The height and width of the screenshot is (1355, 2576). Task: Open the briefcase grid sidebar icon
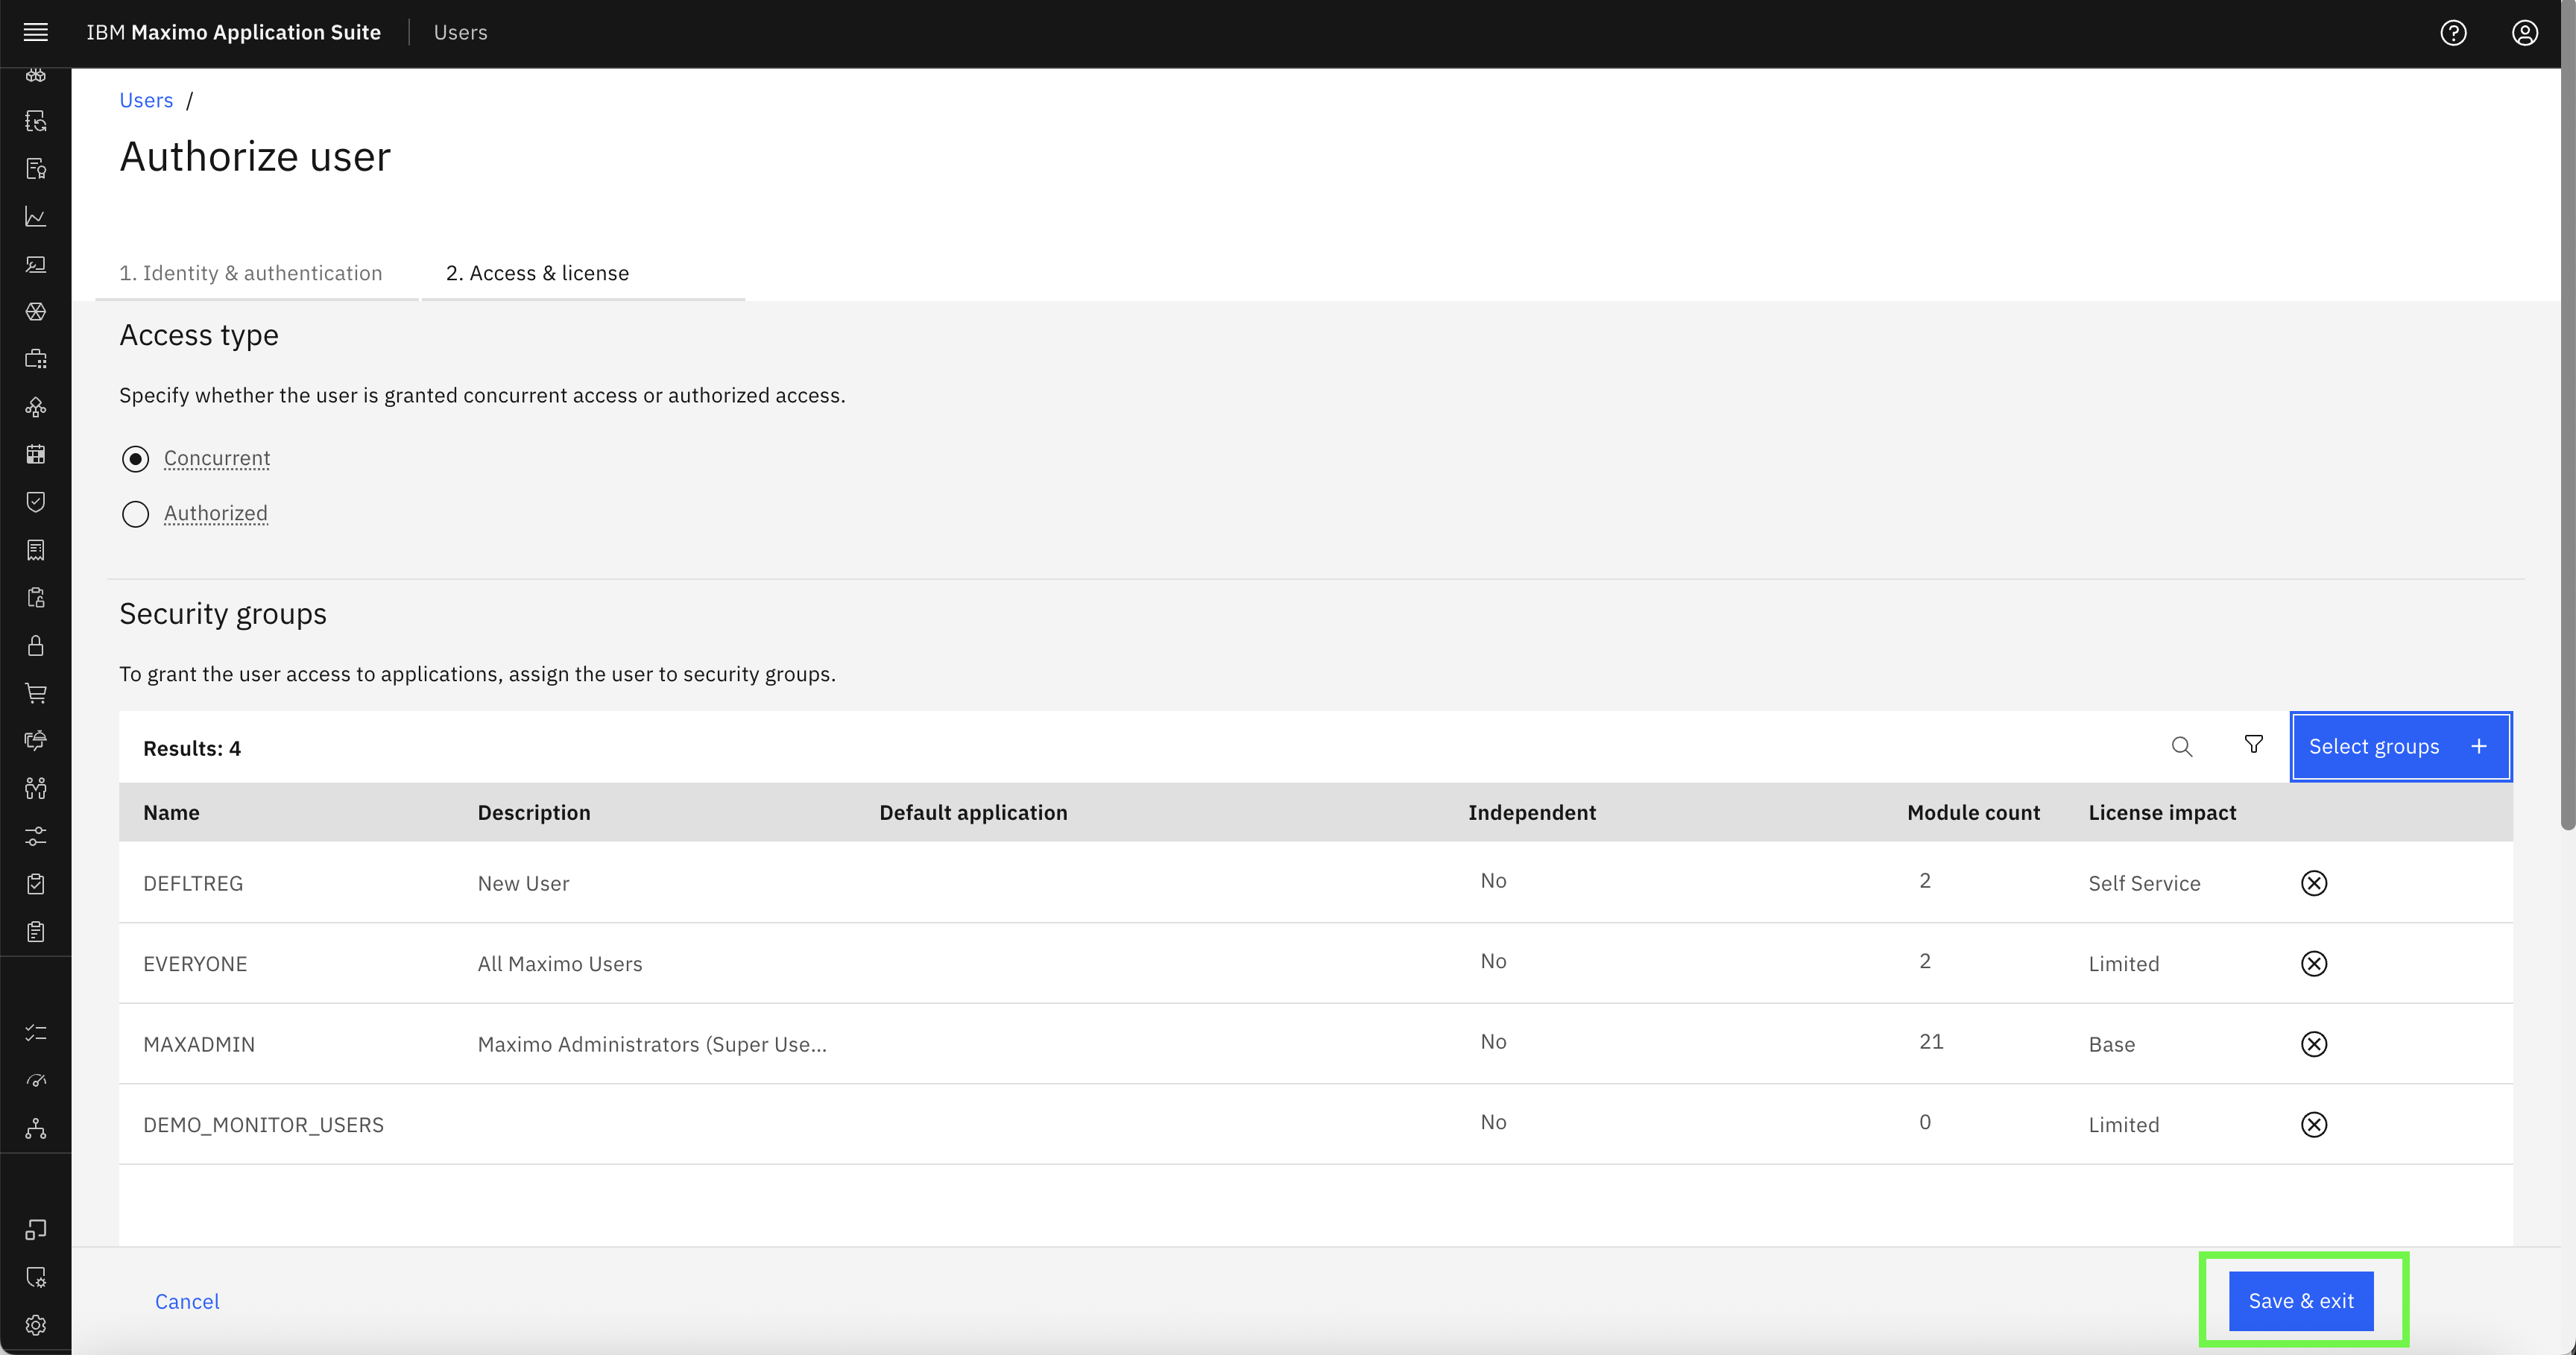click(36, 359)
